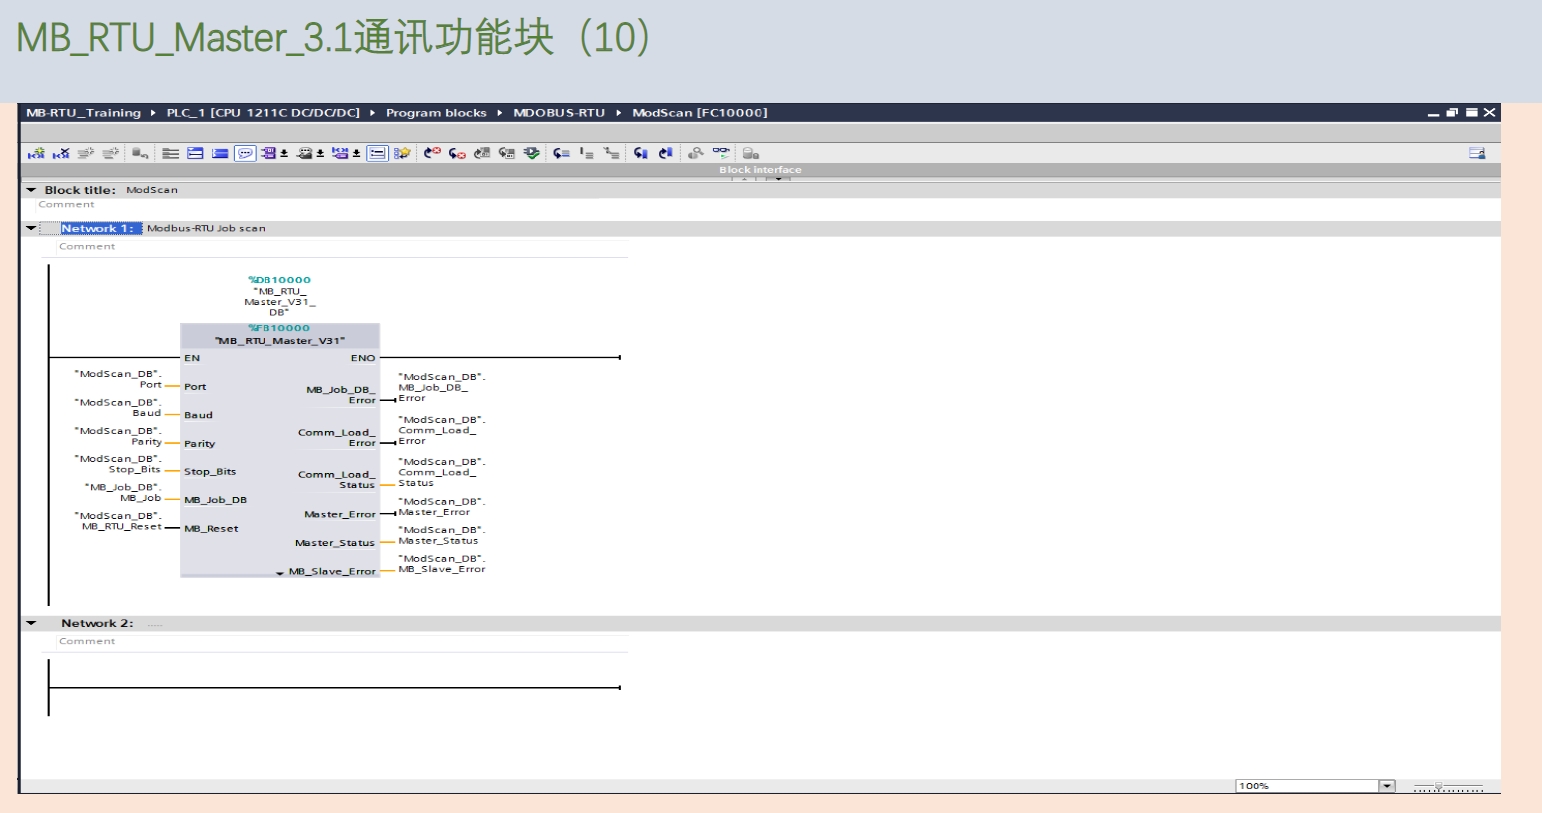Collapse the Block title section triangle
Image resolution: width=1542 pixels, height=813 pixels.
click(31, 190)
